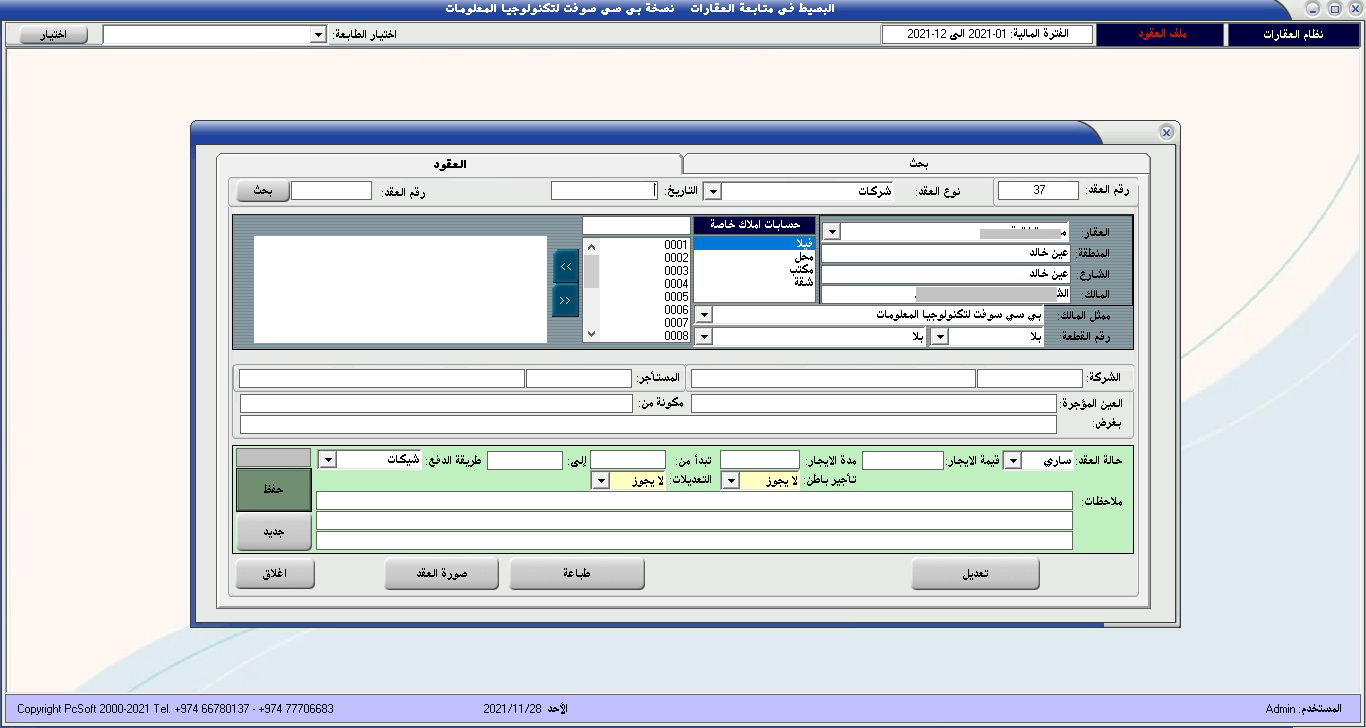This screenshot has height=728, width=1366.
Task: Switch to the بحث tab
Action: point(917,164)
